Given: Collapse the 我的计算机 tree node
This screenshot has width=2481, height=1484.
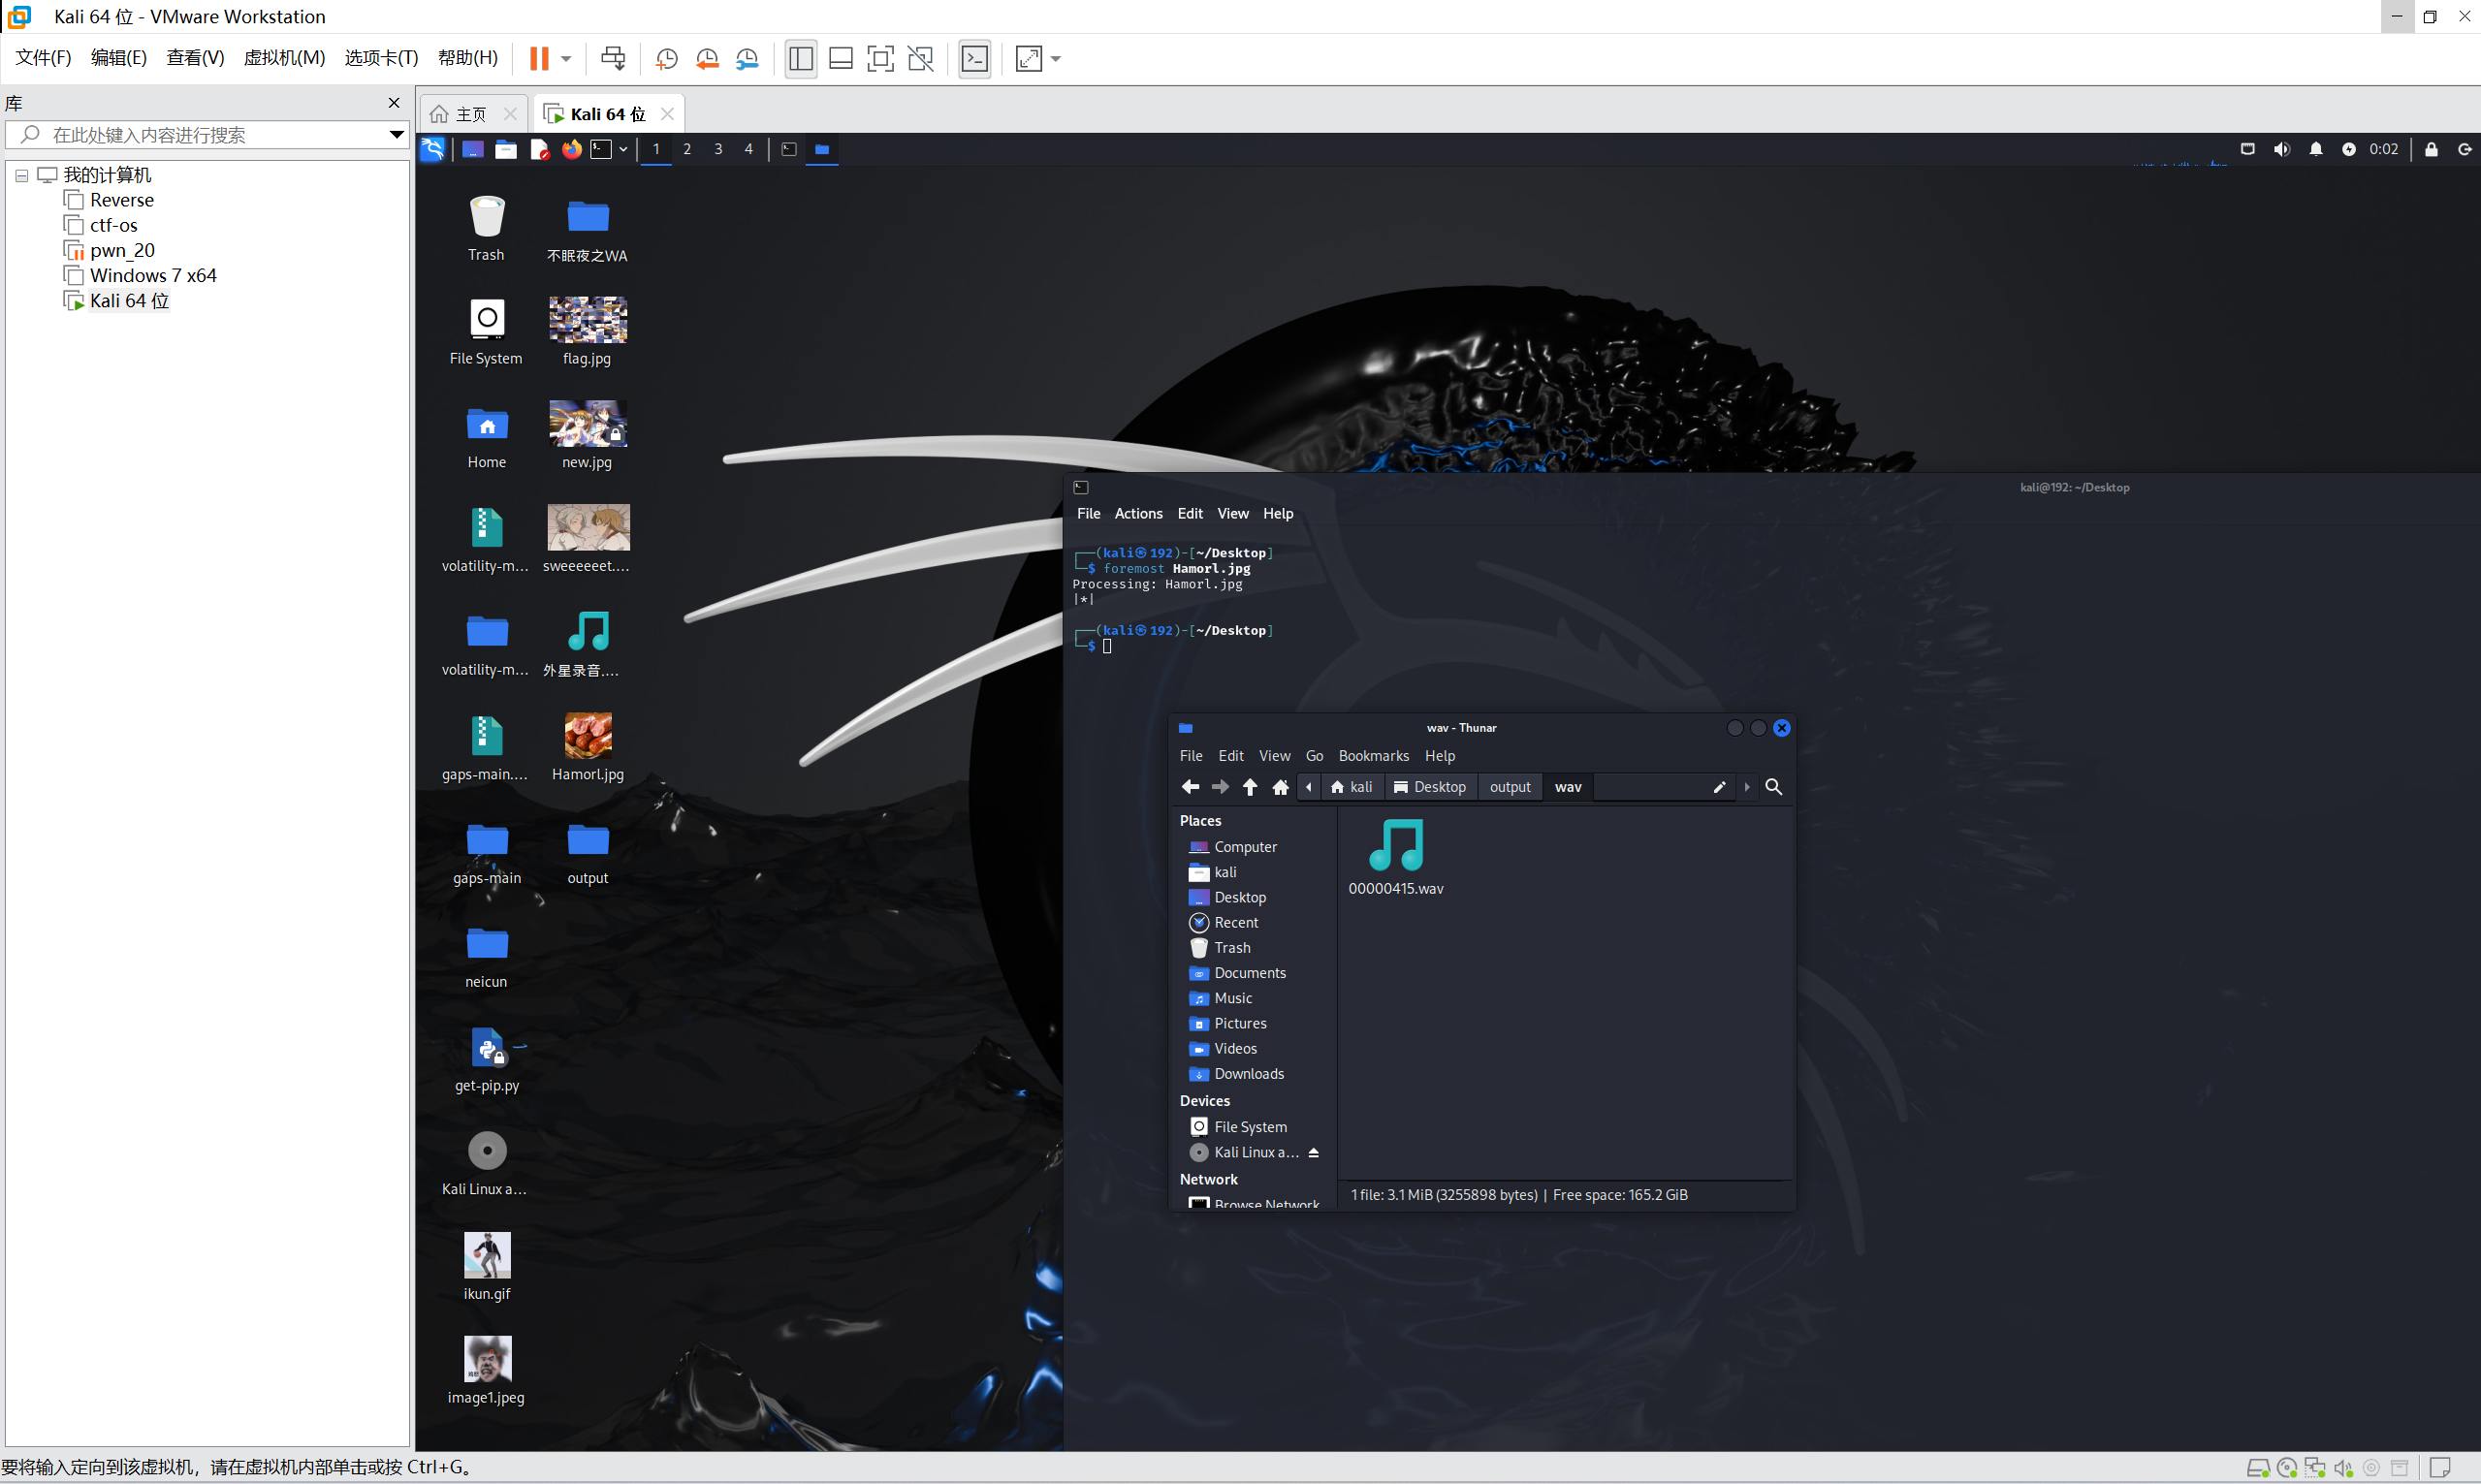Looking at the screenshot, I should pyautogui.click(x=21, y=175).
